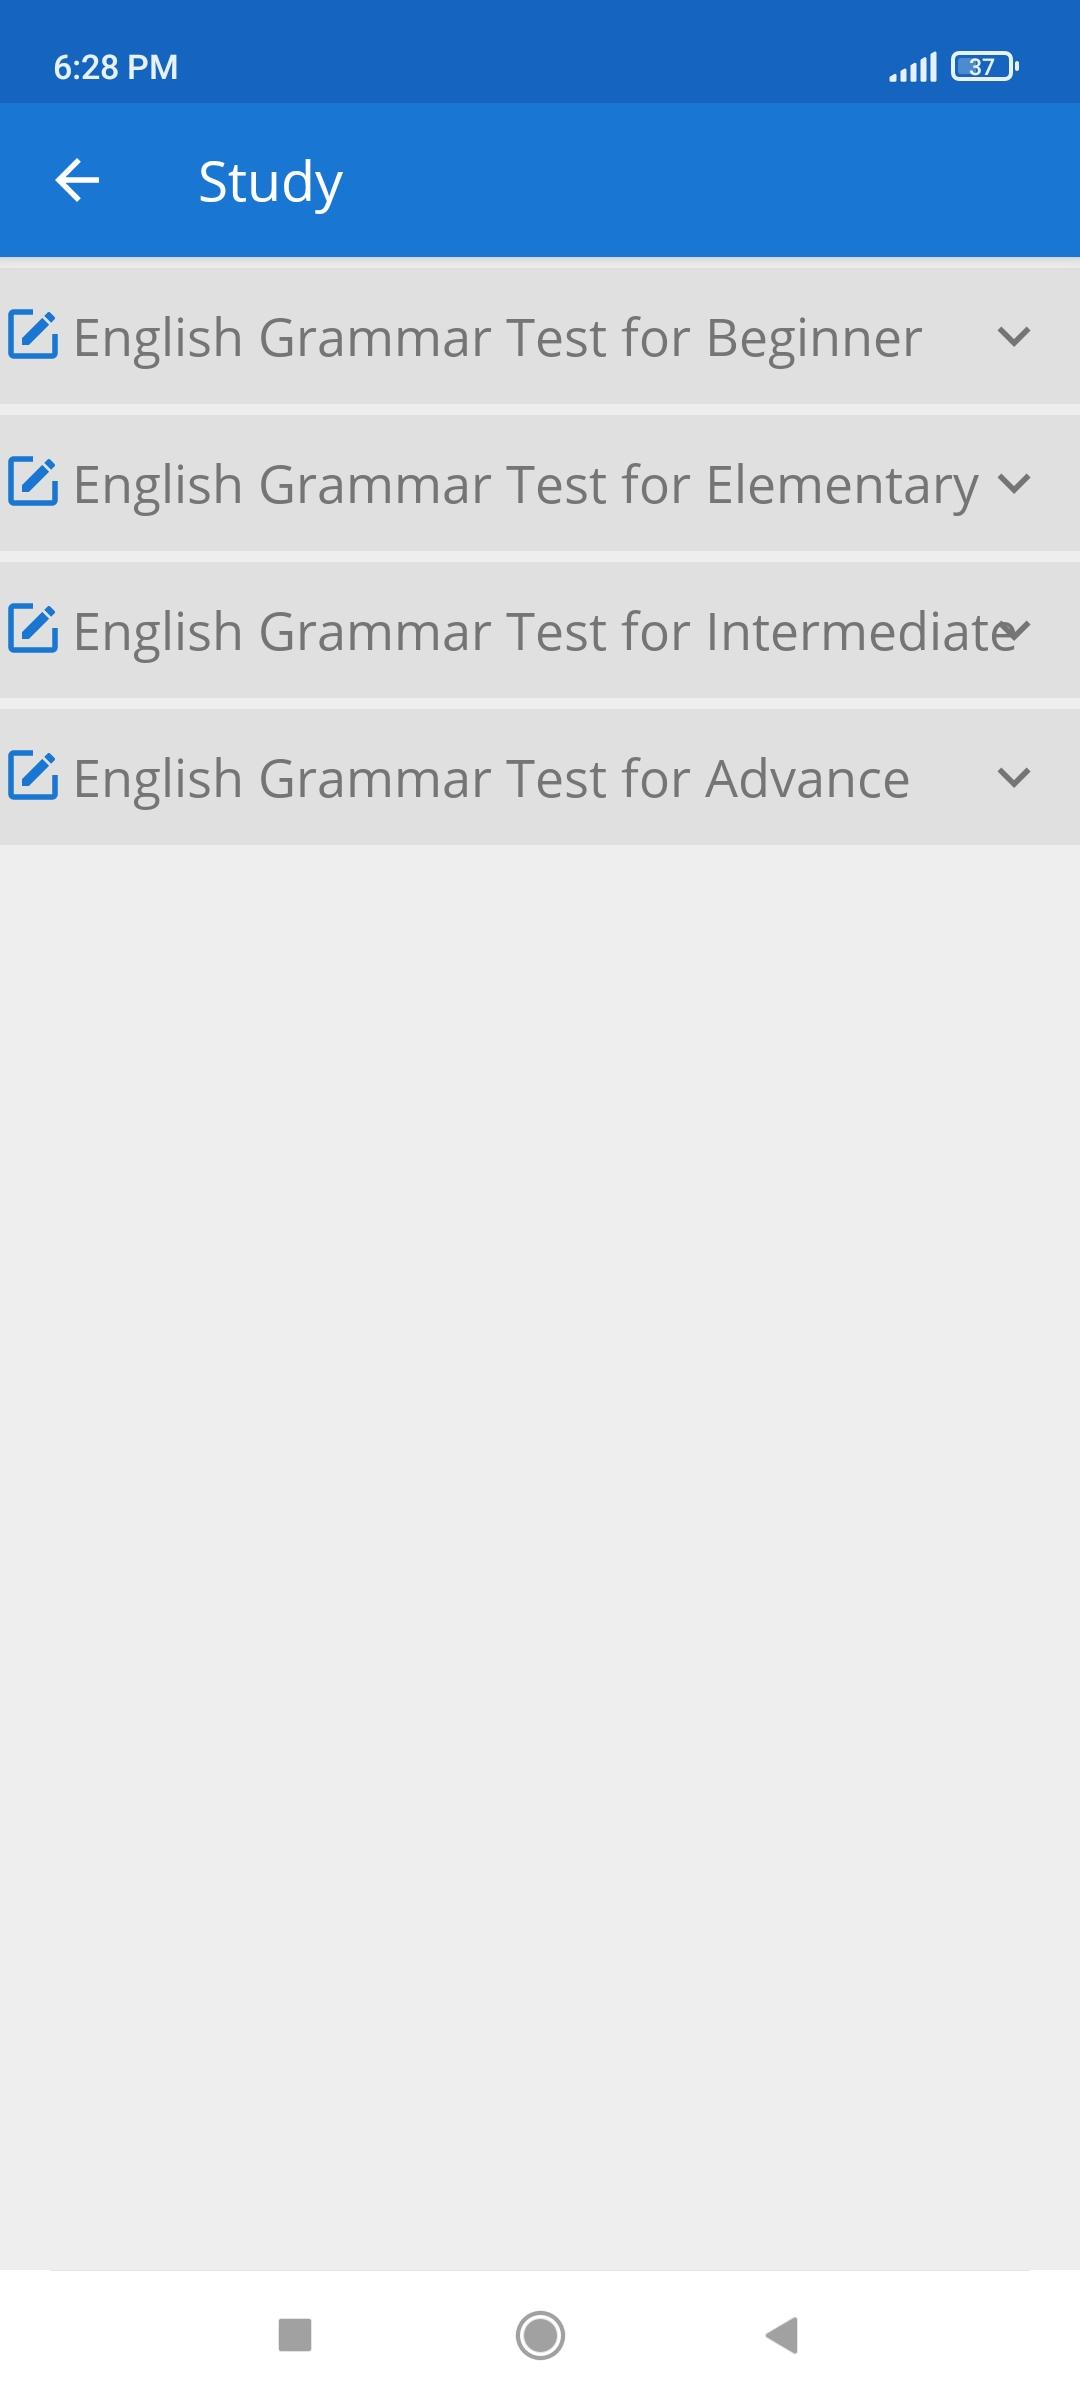The height and width of the screenshot is (2400, 1080).
Task: Tap the signal strength icon
Action: pos(913,67)
